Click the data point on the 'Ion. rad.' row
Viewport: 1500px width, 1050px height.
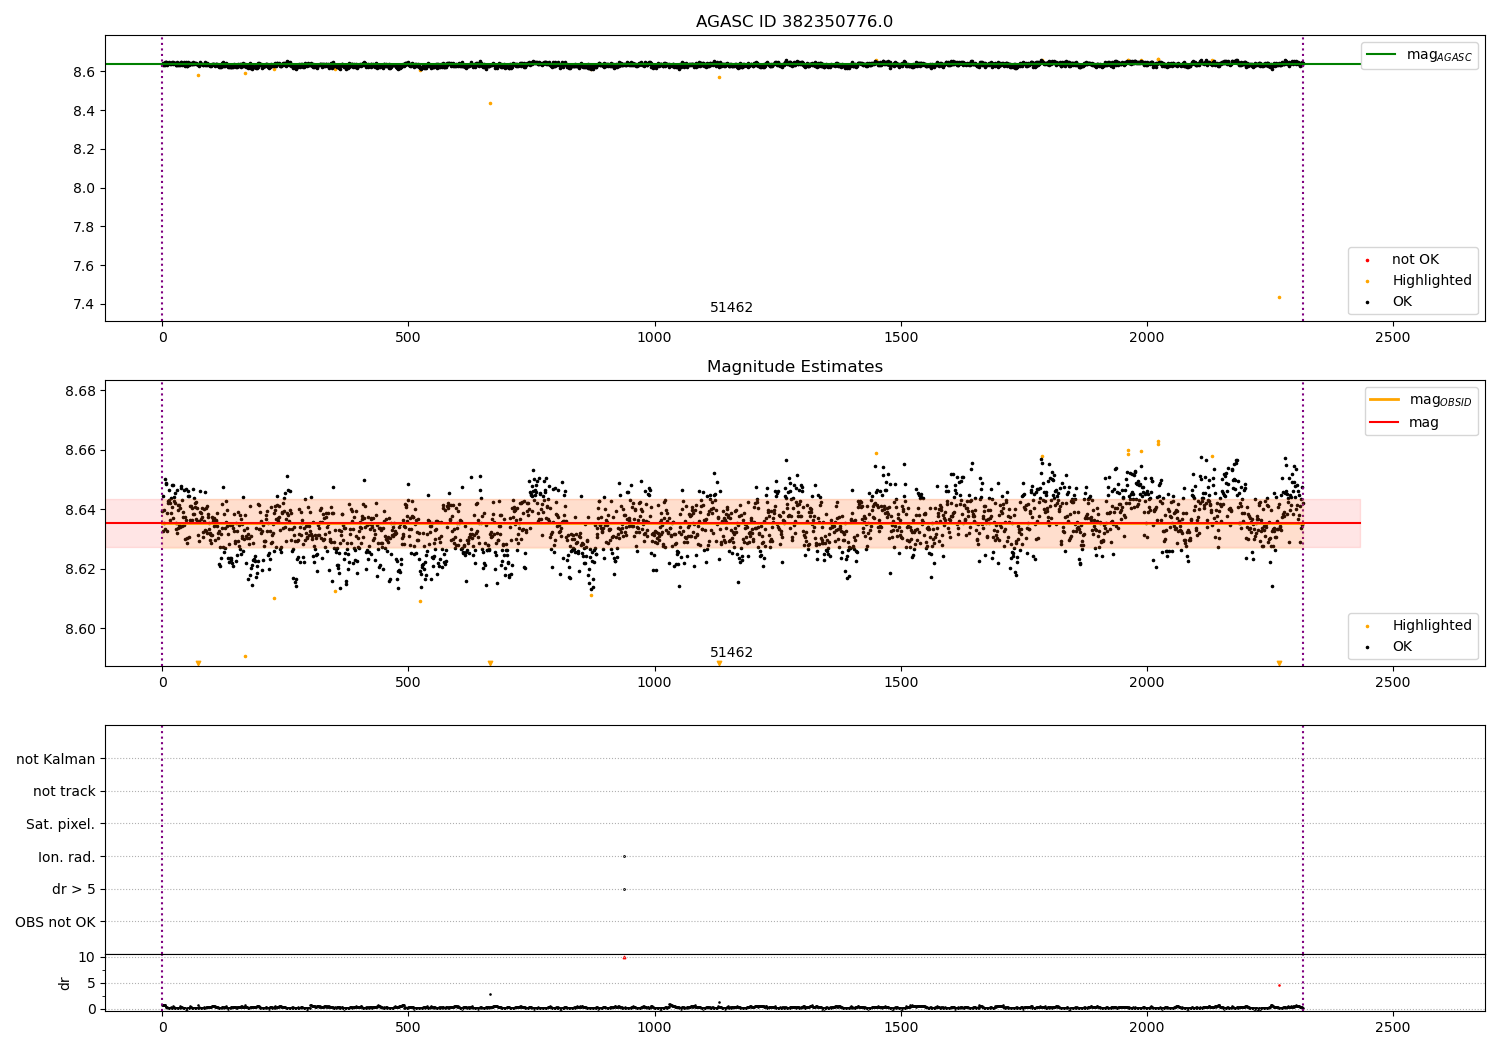624,856
